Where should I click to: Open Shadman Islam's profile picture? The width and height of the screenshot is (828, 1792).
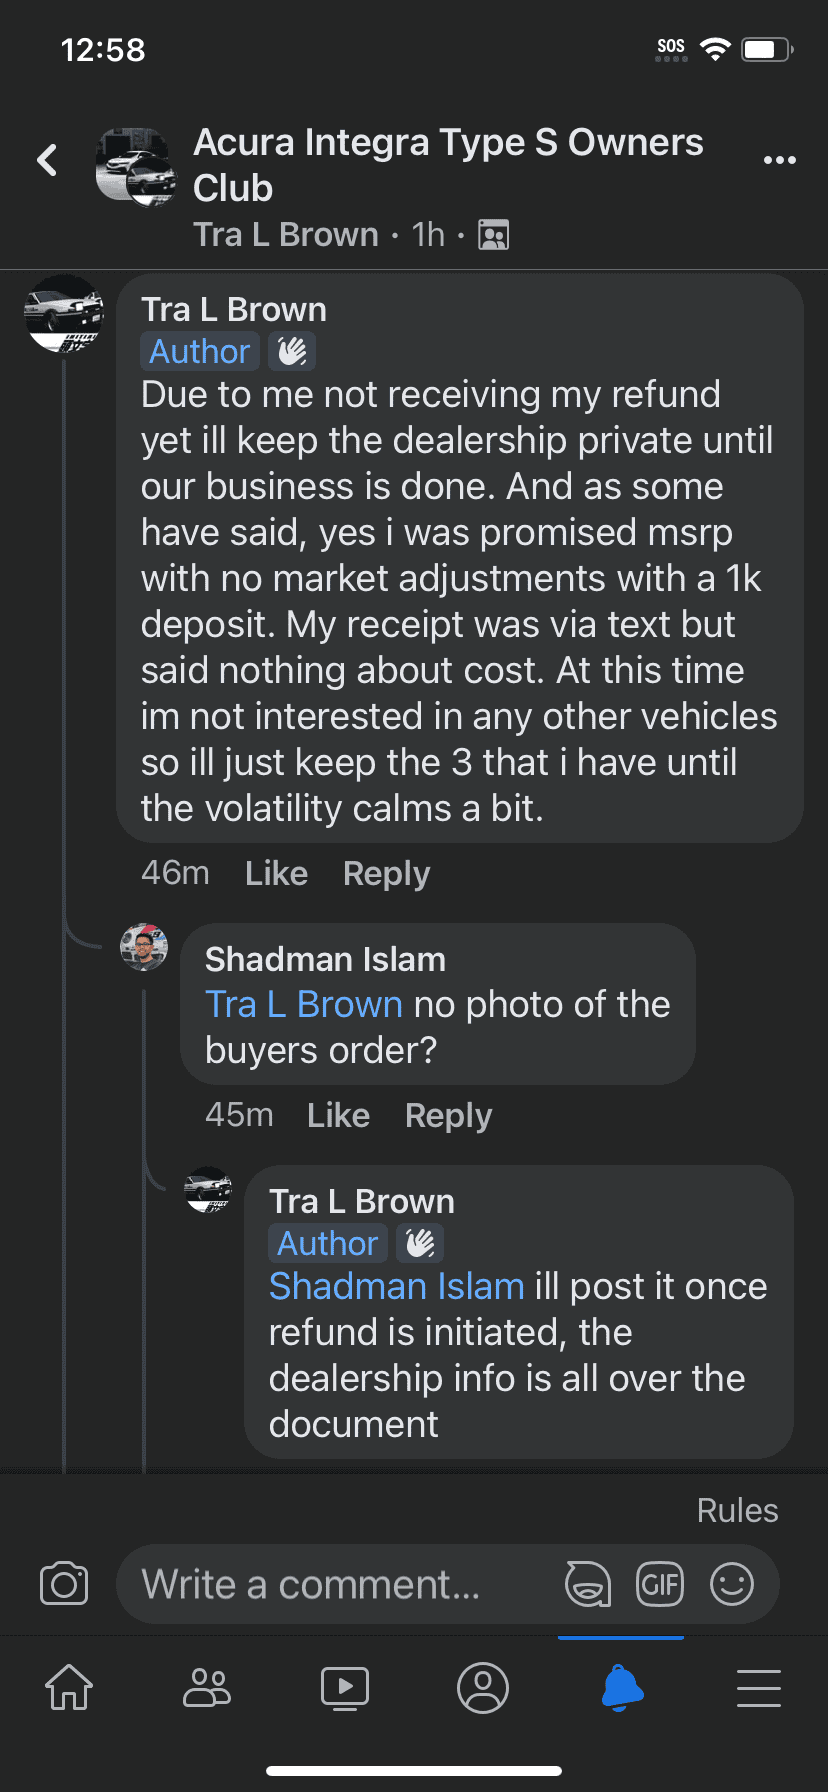(144, 947)
